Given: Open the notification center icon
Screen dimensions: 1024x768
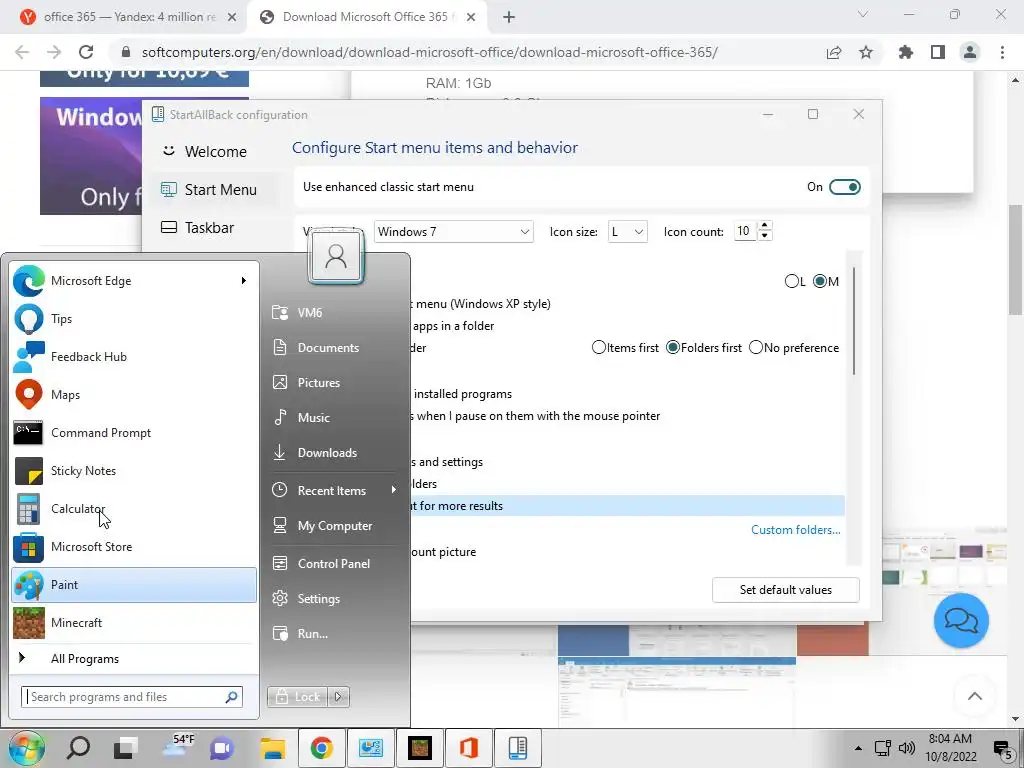Looking at the screenshot, I should coord(1002,748).
